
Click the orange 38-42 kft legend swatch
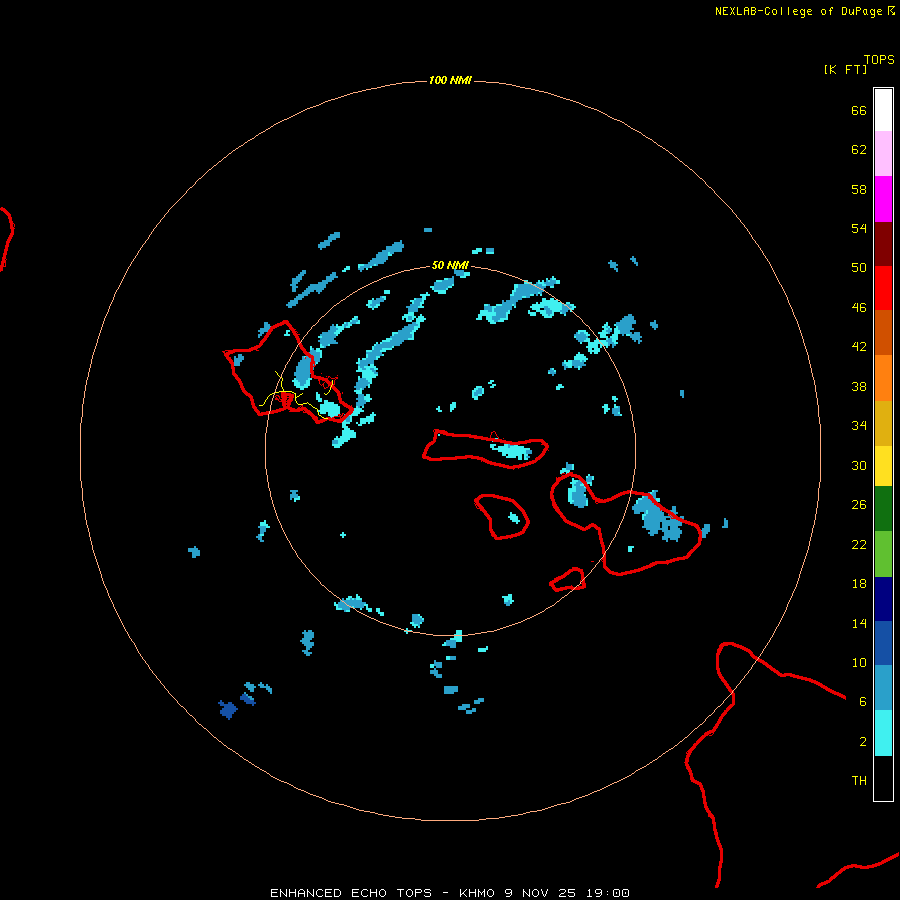[883, 378]
